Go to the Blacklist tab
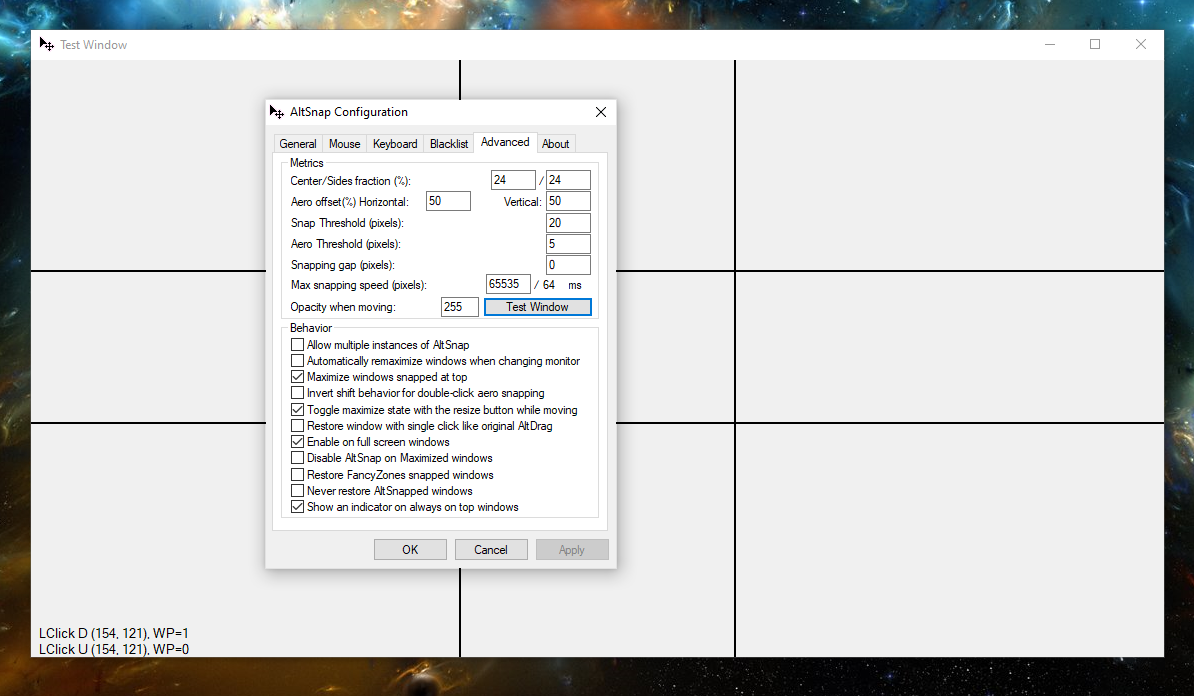Image resolution: width=1194 pixels, height=696 pixels. (449, 144)
